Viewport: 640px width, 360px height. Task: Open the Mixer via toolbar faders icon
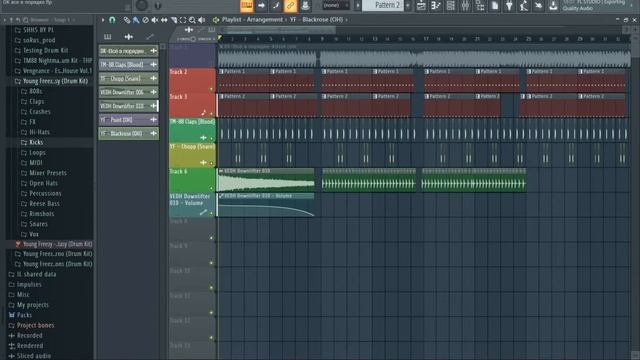tap(465, 5)
